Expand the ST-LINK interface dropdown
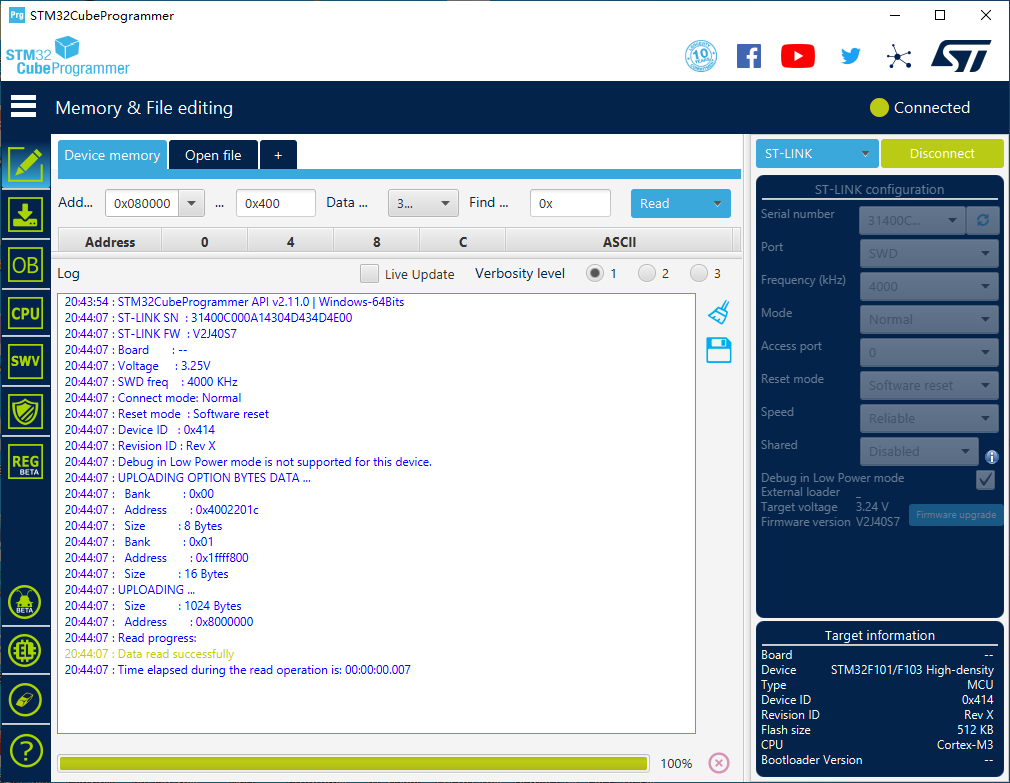The image size is (1010, 783). (816, 154)
